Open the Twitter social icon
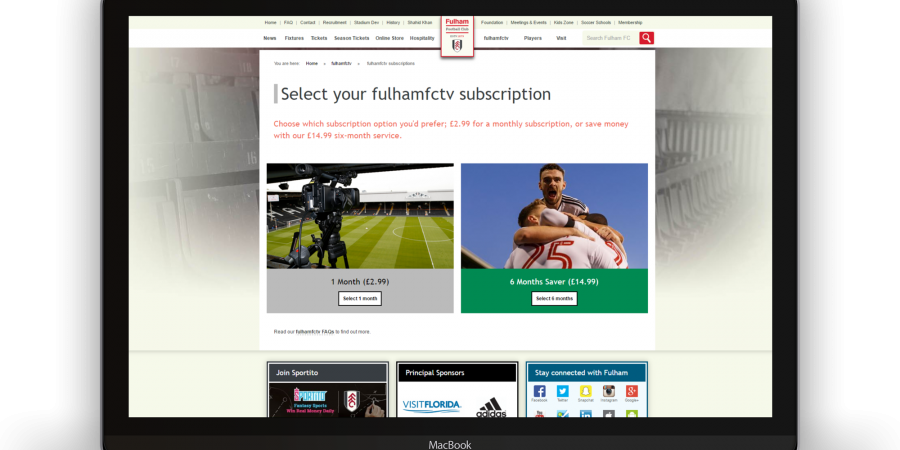 562,391
